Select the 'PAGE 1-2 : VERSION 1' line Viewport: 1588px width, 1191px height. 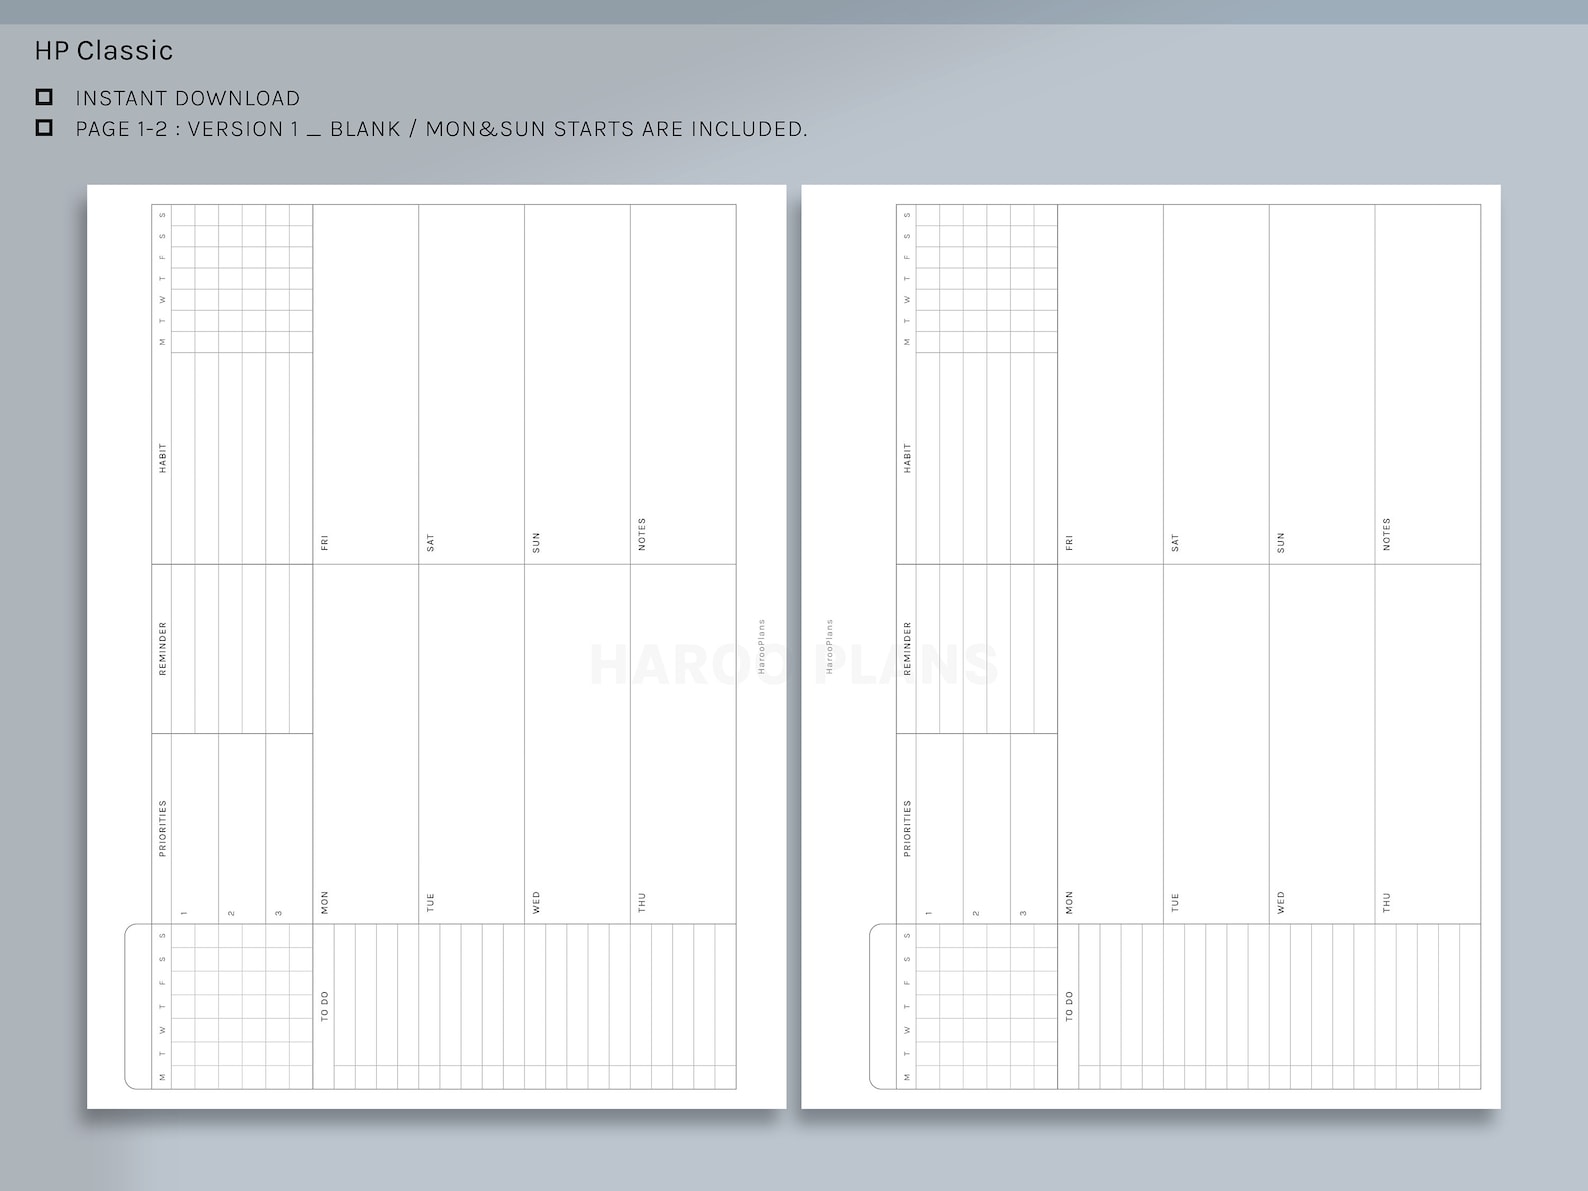coord(441,129)
